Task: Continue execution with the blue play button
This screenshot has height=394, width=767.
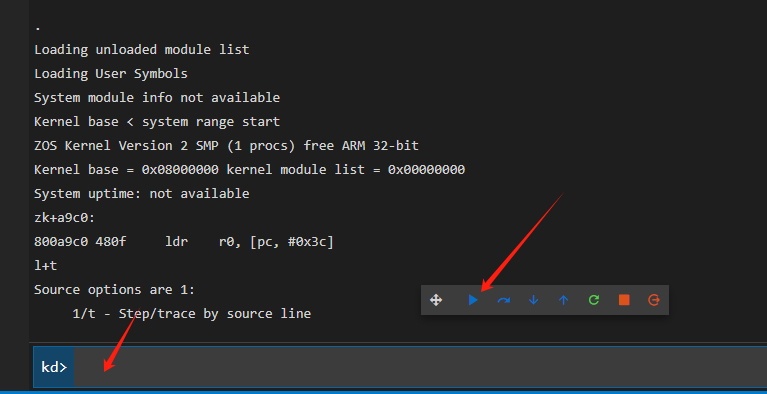Action: tap(473, 300)
